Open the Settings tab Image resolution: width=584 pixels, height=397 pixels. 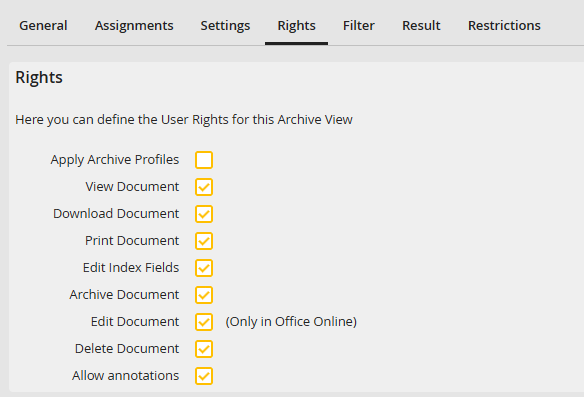(225, 25)
